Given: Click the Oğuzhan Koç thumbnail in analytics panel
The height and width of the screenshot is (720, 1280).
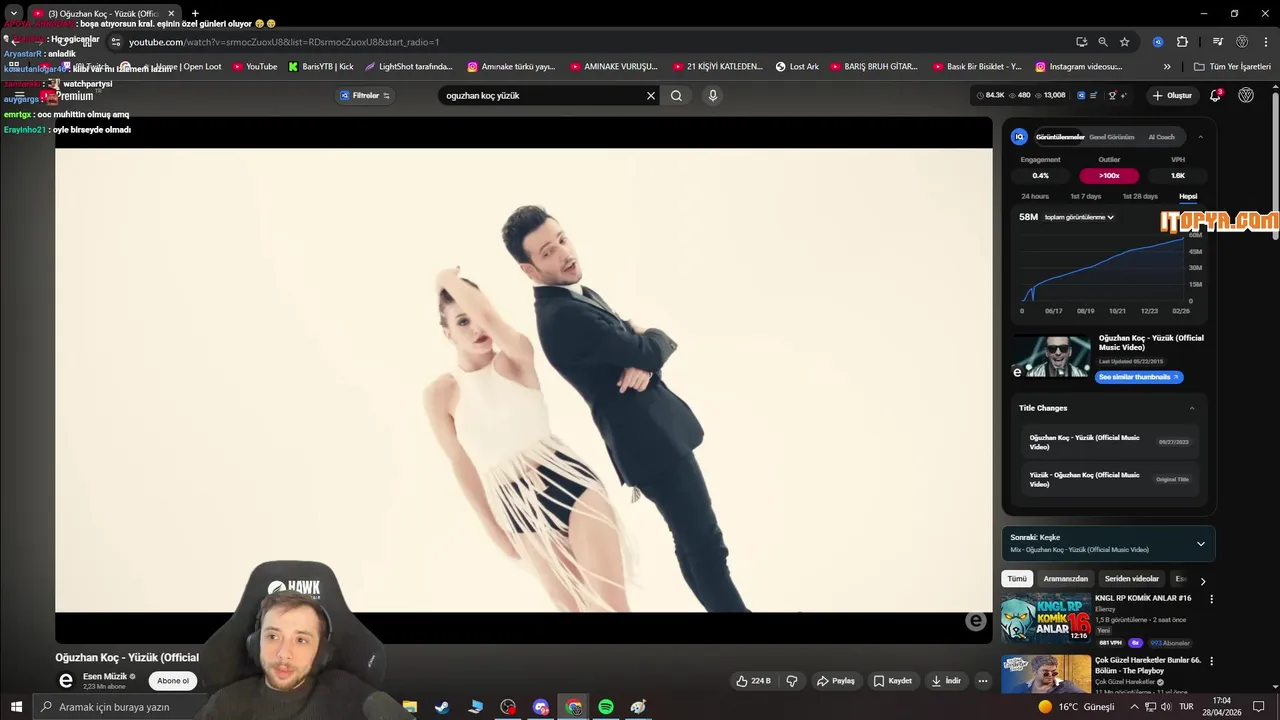Looking at the screenshot, I should 1051,356.
